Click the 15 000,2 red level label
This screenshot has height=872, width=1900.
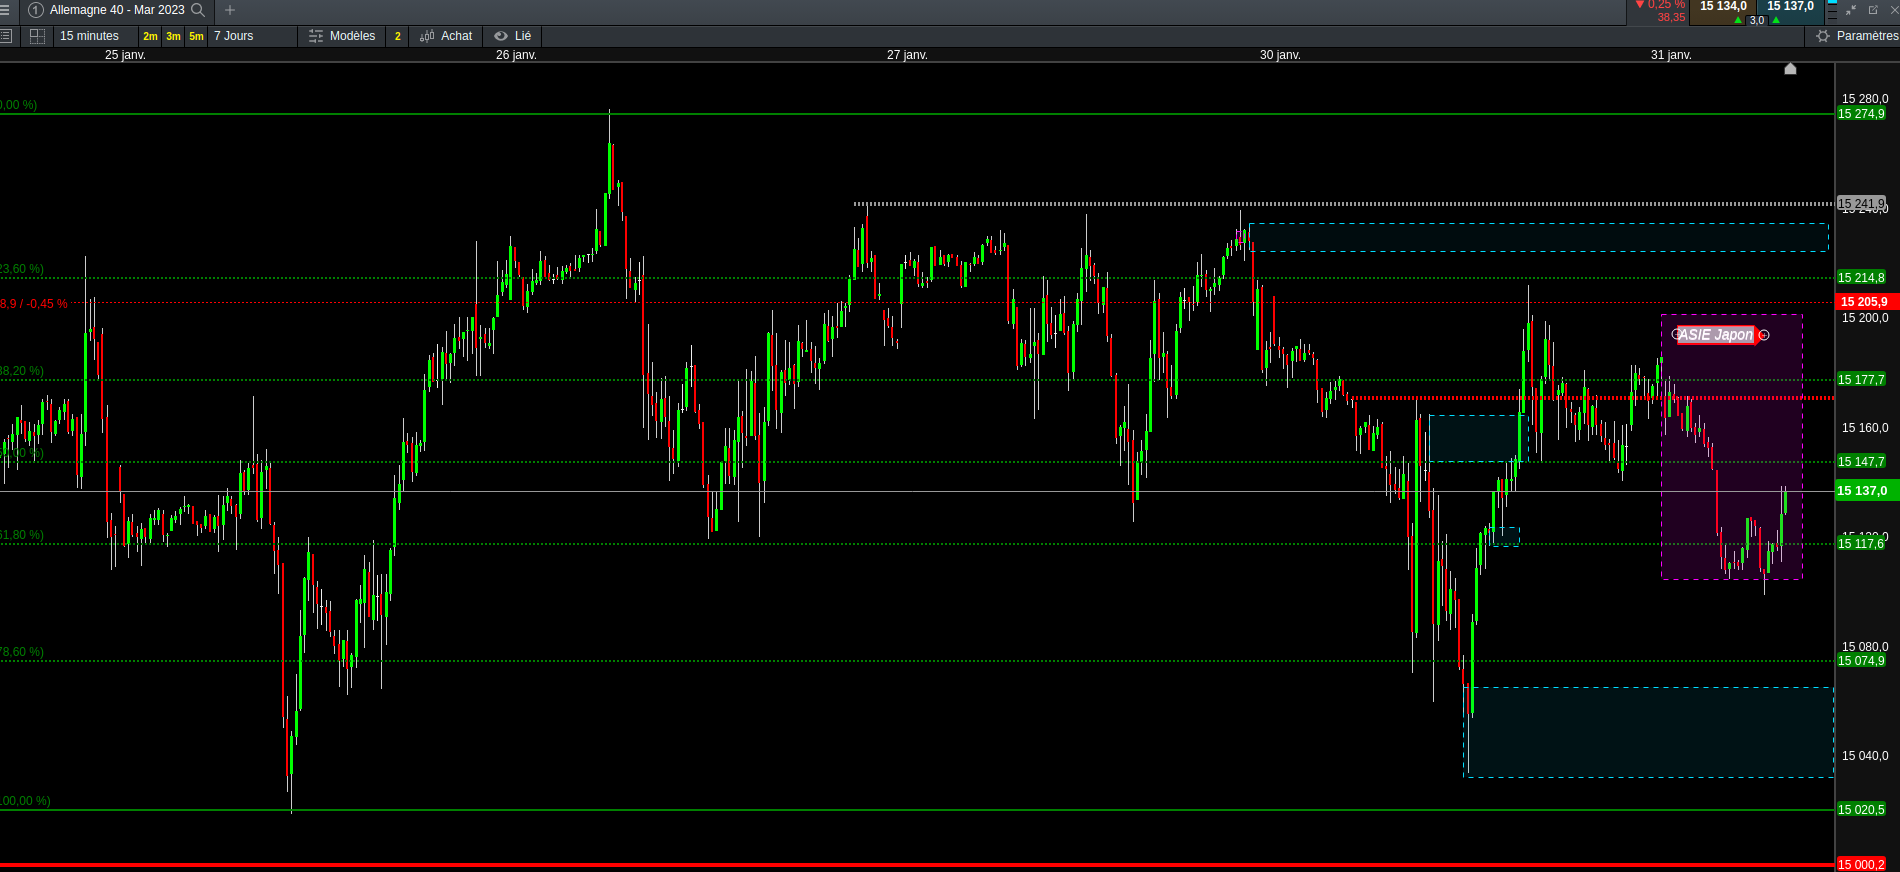1861,865
